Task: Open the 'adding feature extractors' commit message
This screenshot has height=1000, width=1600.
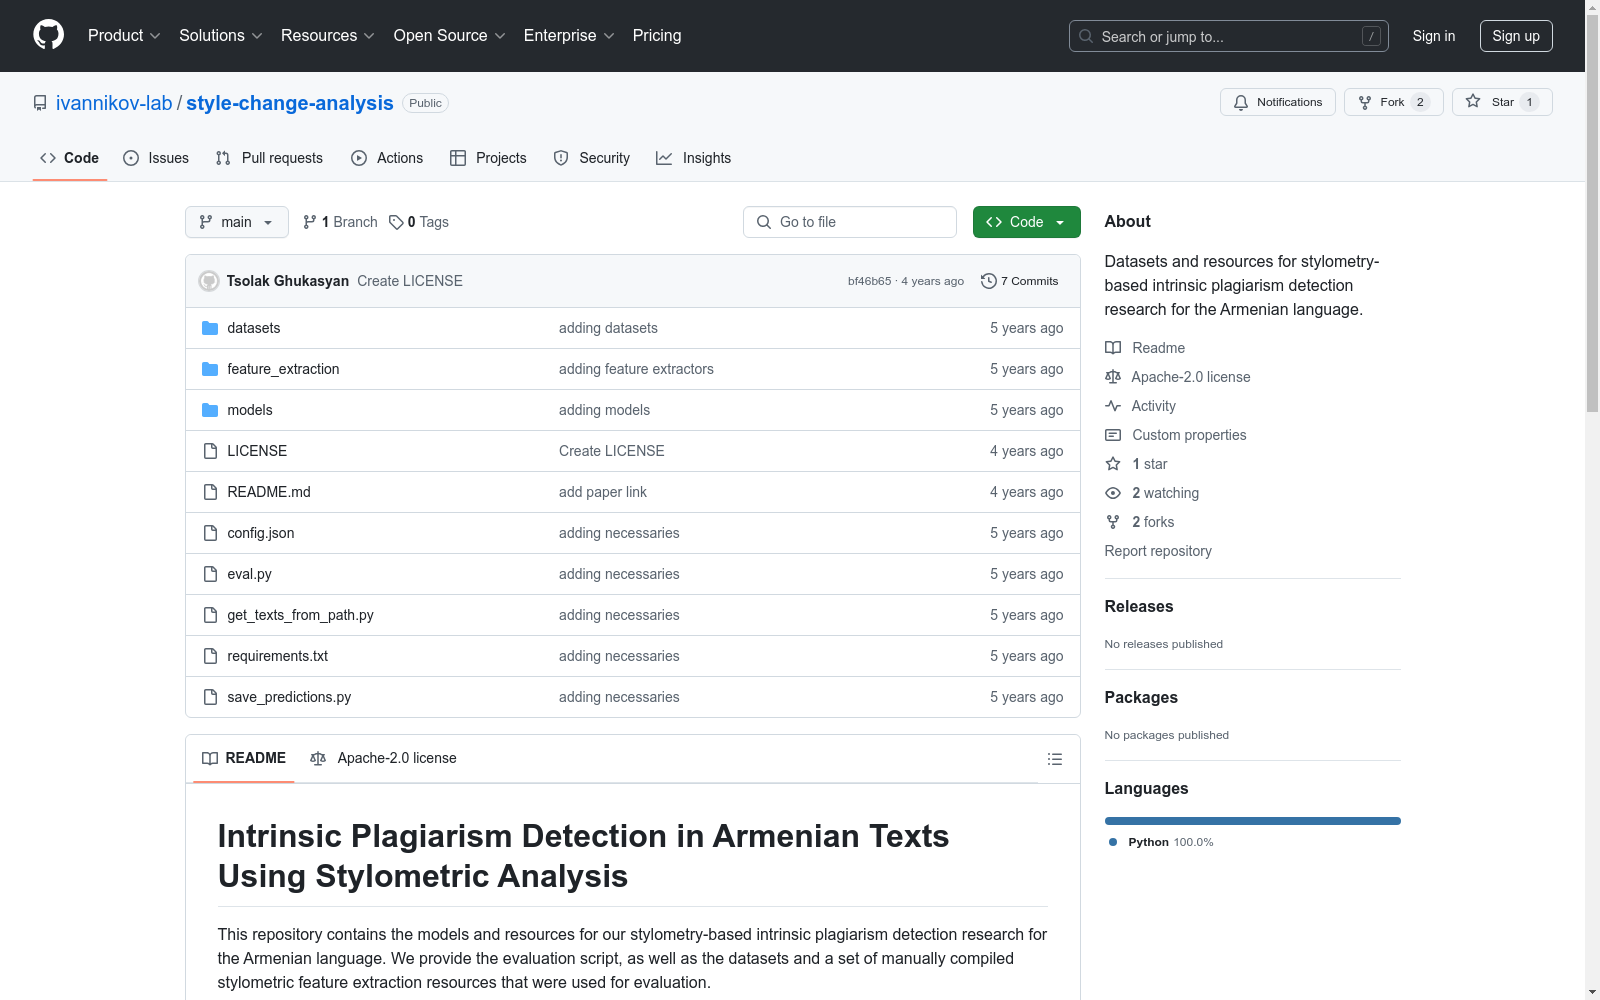Action: (x=636, y=369)
